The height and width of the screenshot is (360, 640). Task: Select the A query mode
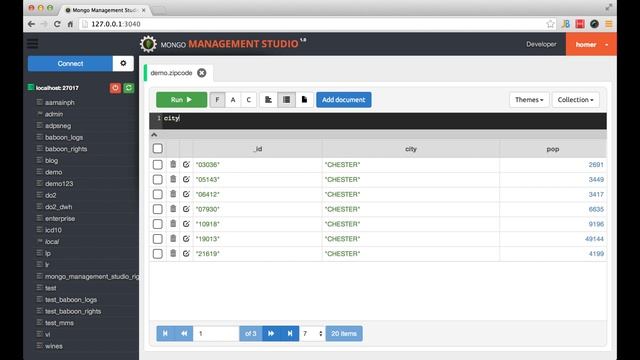click(233, 100)
